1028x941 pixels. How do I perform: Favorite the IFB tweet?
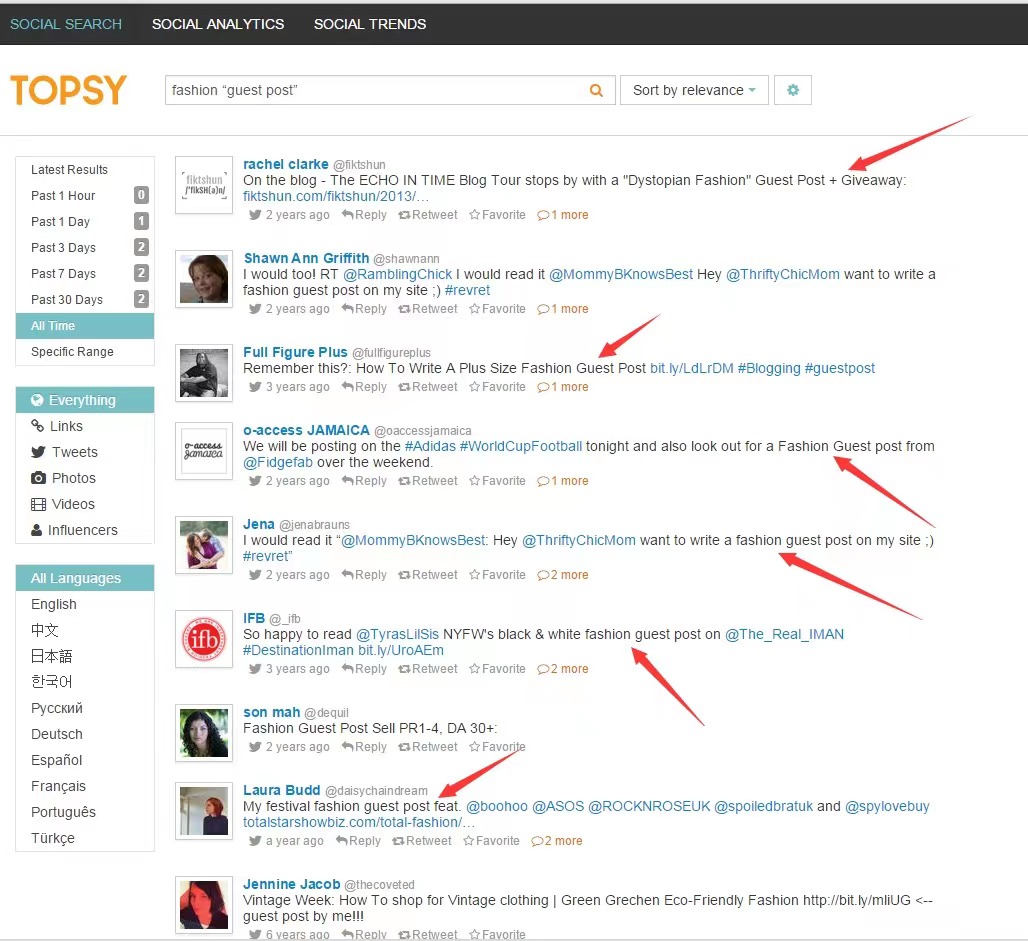pos(498,669)
